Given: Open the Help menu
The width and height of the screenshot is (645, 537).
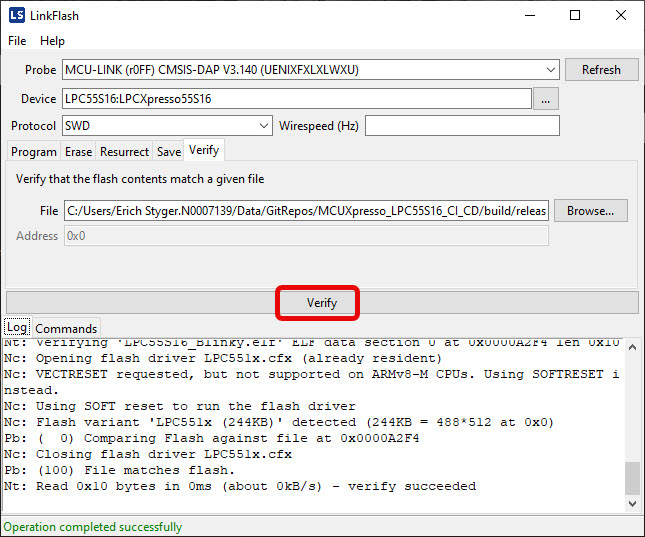Looking at the screenshot, I should tap(52, 41).
